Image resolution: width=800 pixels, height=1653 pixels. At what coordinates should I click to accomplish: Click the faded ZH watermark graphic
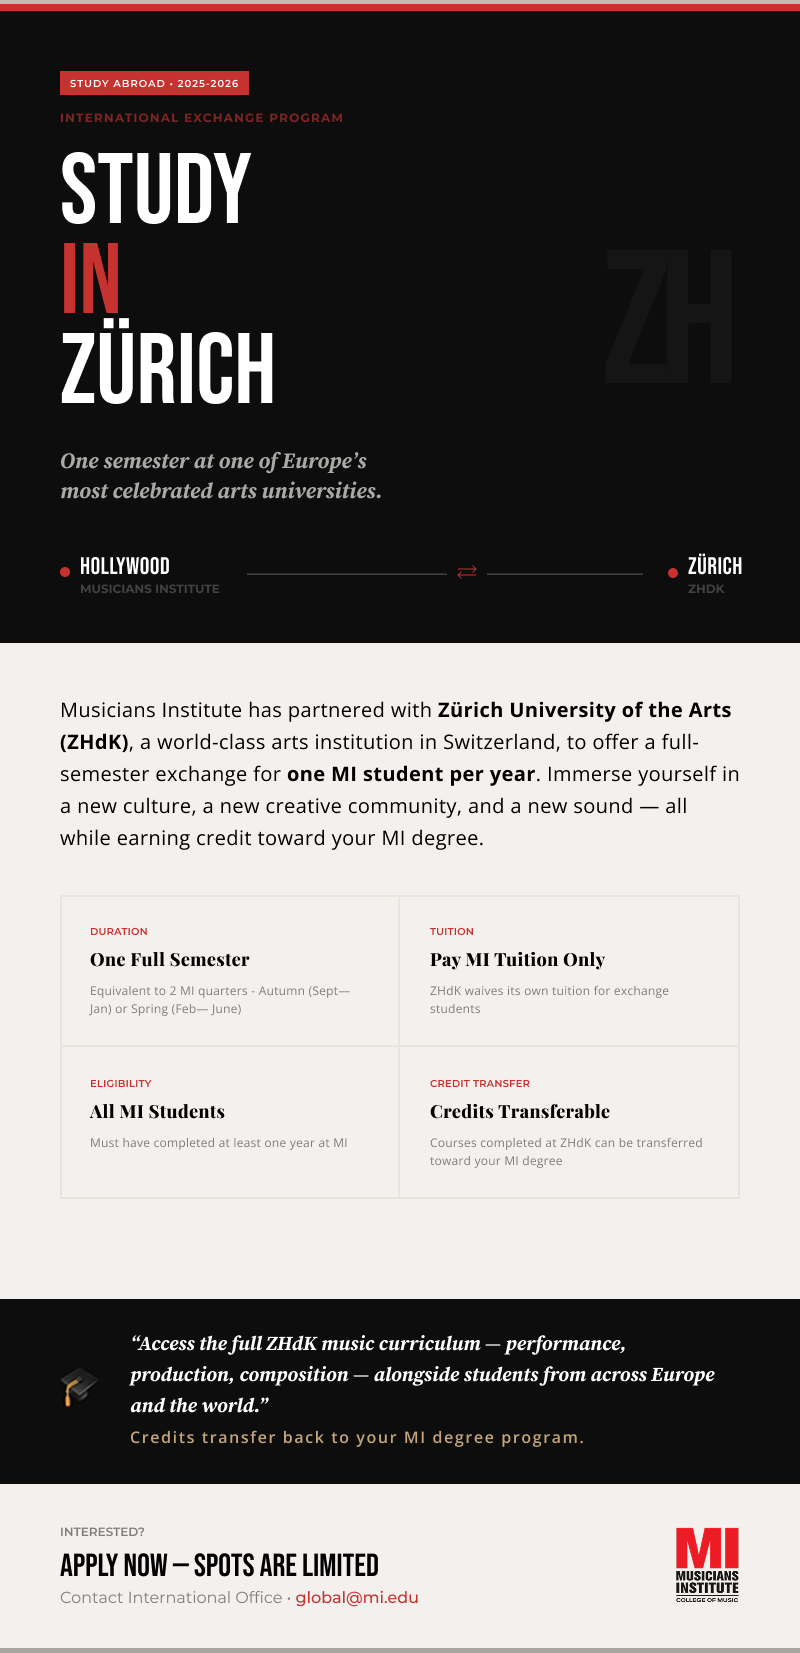coord(668,317)
